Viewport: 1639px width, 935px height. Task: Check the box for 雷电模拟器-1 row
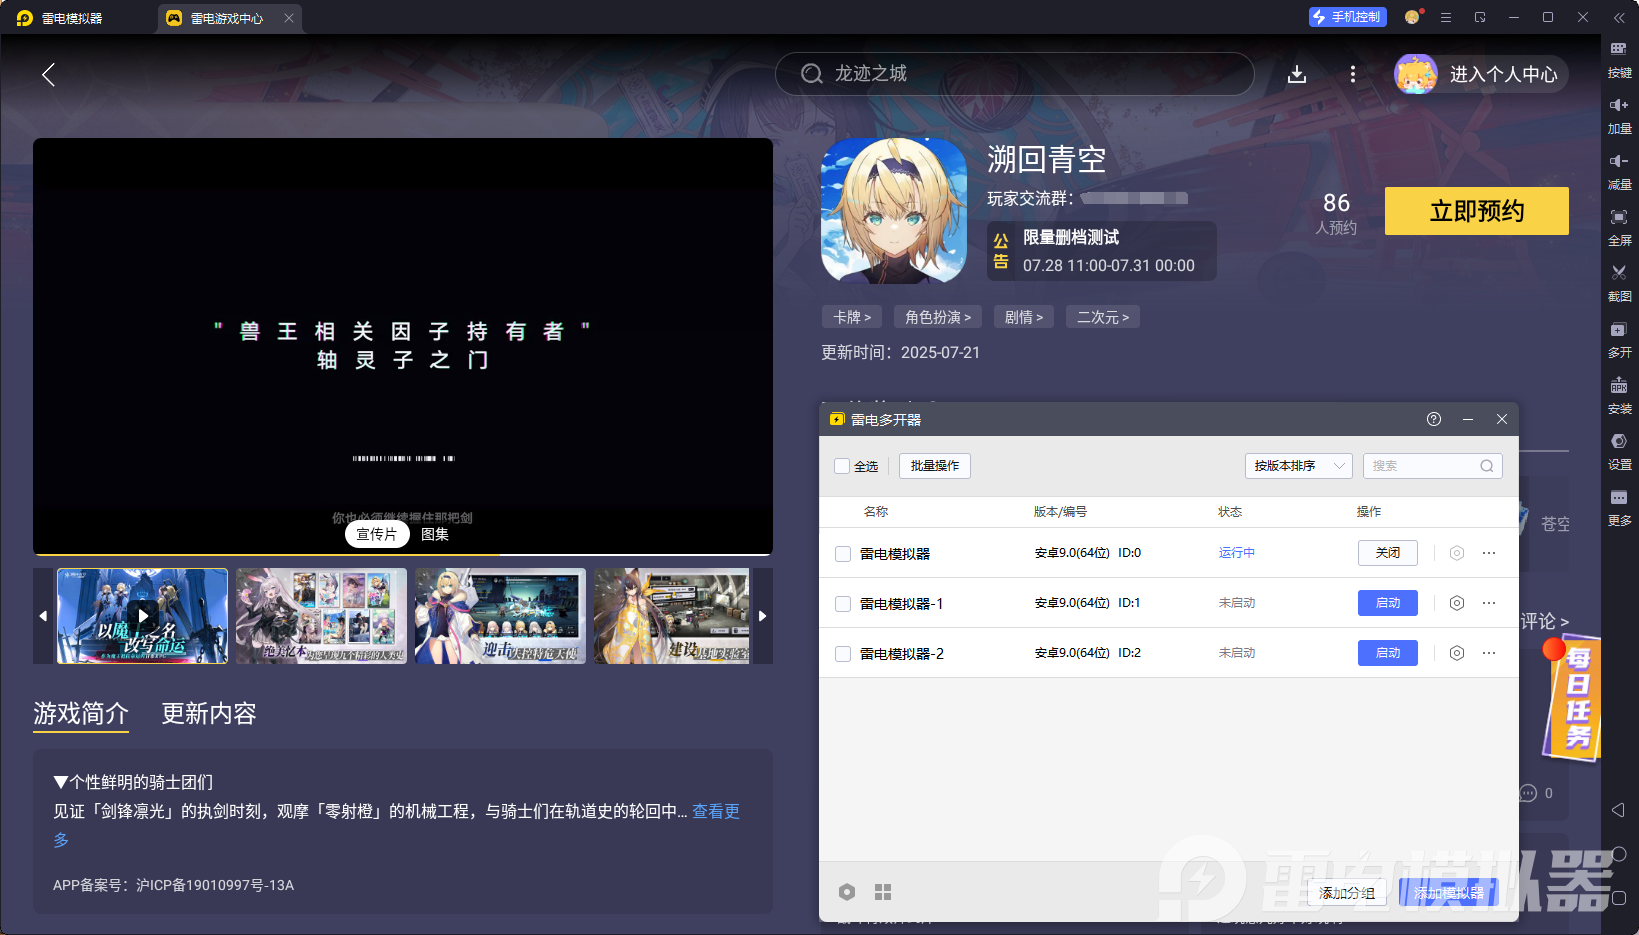pos(843,604)
